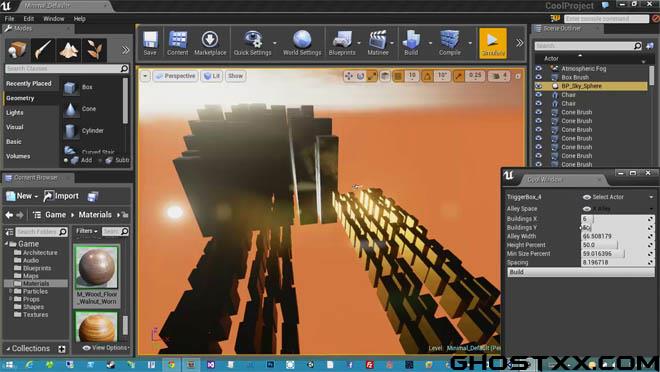Image resolution: width=660 pixels, height=372 pixels.
Task: Open the Edit menu
Action: point(28,19)
